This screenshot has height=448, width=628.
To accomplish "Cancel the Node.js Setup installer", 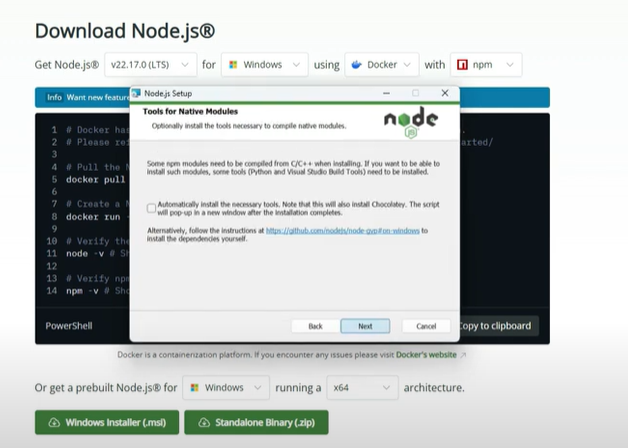I will pyautogui.click(x=426, y=326).
